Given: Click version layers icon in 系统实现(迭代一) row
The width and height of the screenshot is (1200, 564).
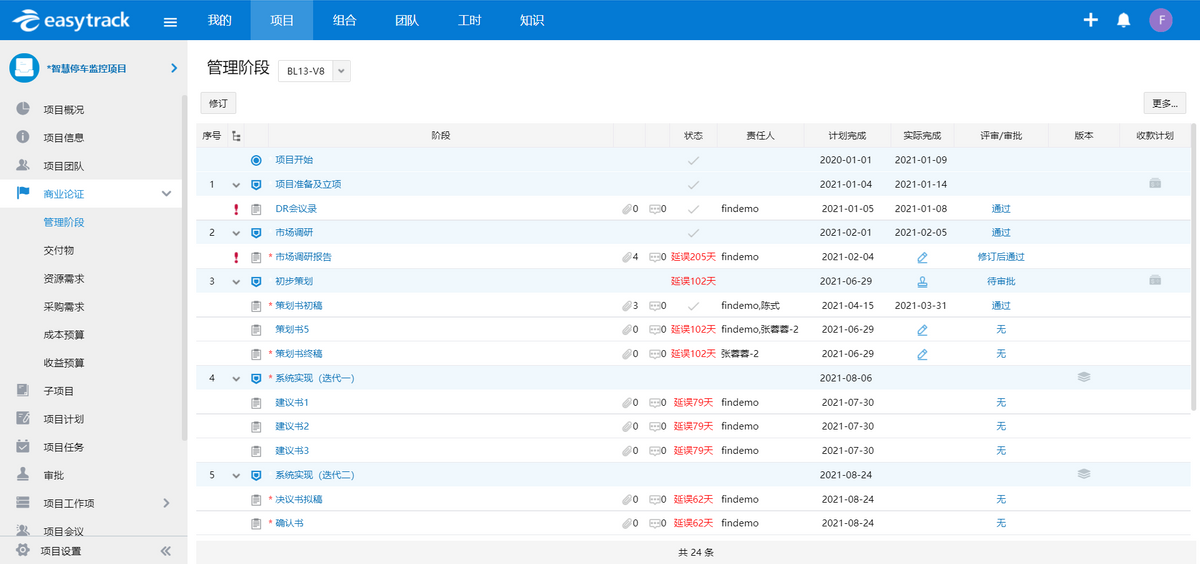Looking at the screenshot, I should [x=1084, y=377].
